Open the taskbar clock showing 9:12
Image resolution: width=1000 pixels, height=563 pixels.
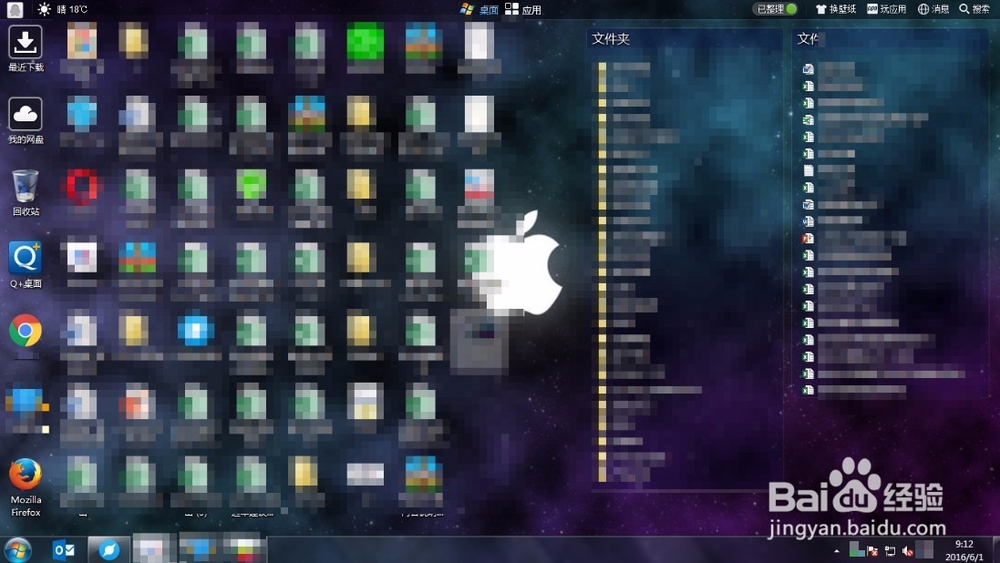click(x=964, y=550)
